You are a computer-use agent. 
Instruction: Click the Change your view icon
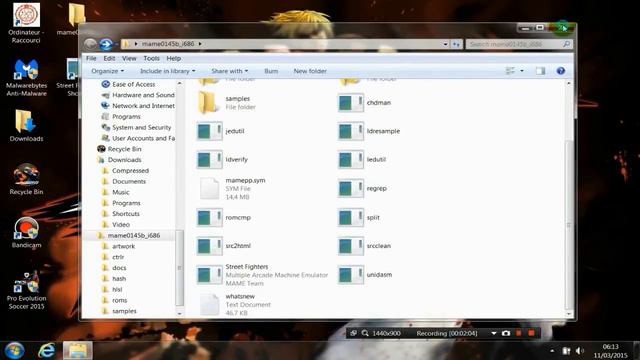[x=510, y=71]
